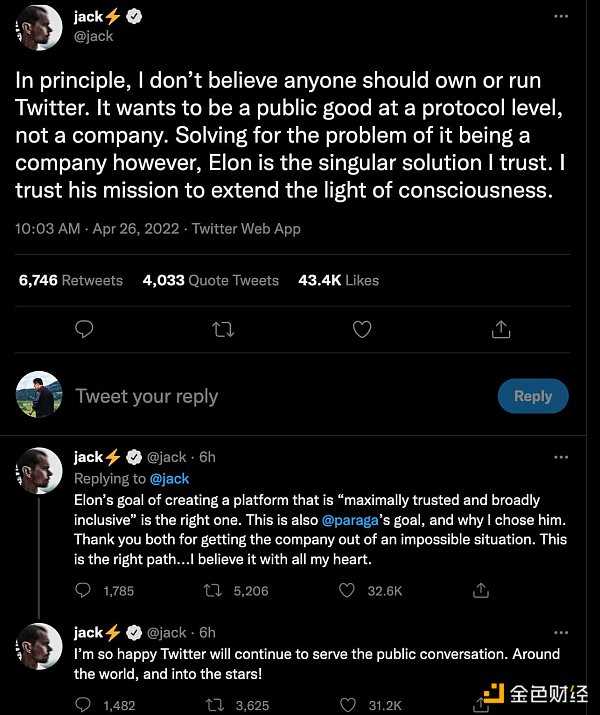Click the retweet icon under the main tweet

pyautogui.click(x=224, y=329)
